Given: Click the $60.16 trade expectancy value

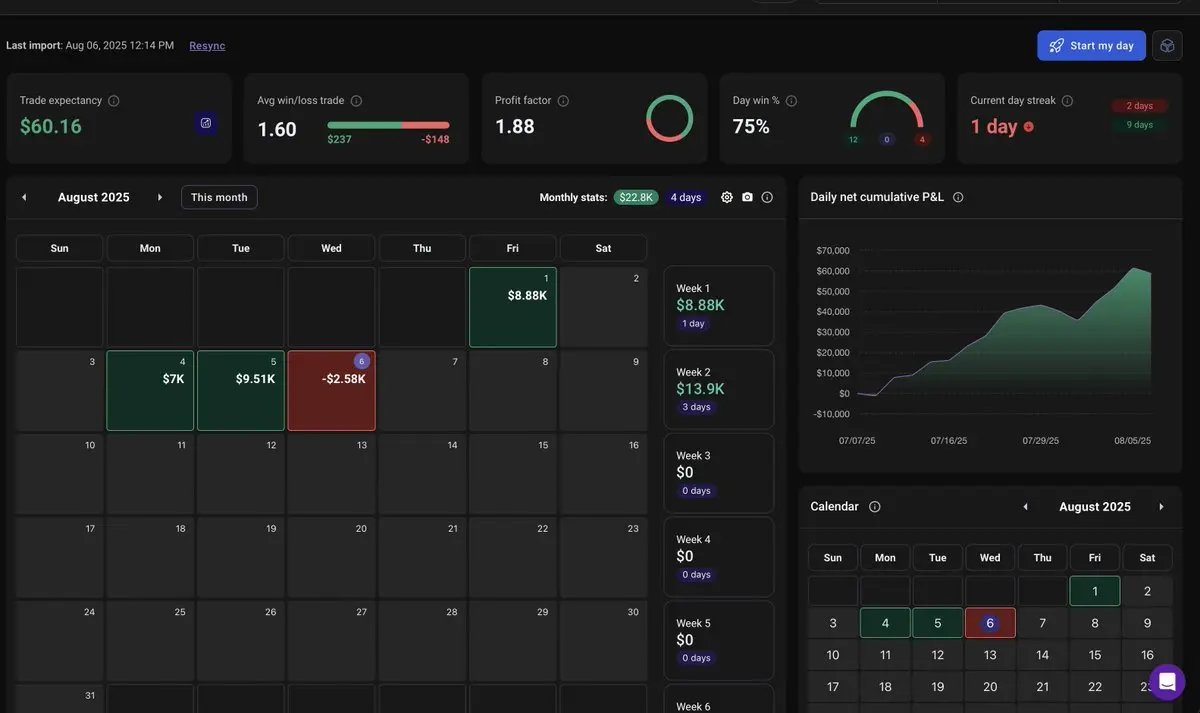Looking at the screenshot, I should click(x=51, y=127).
